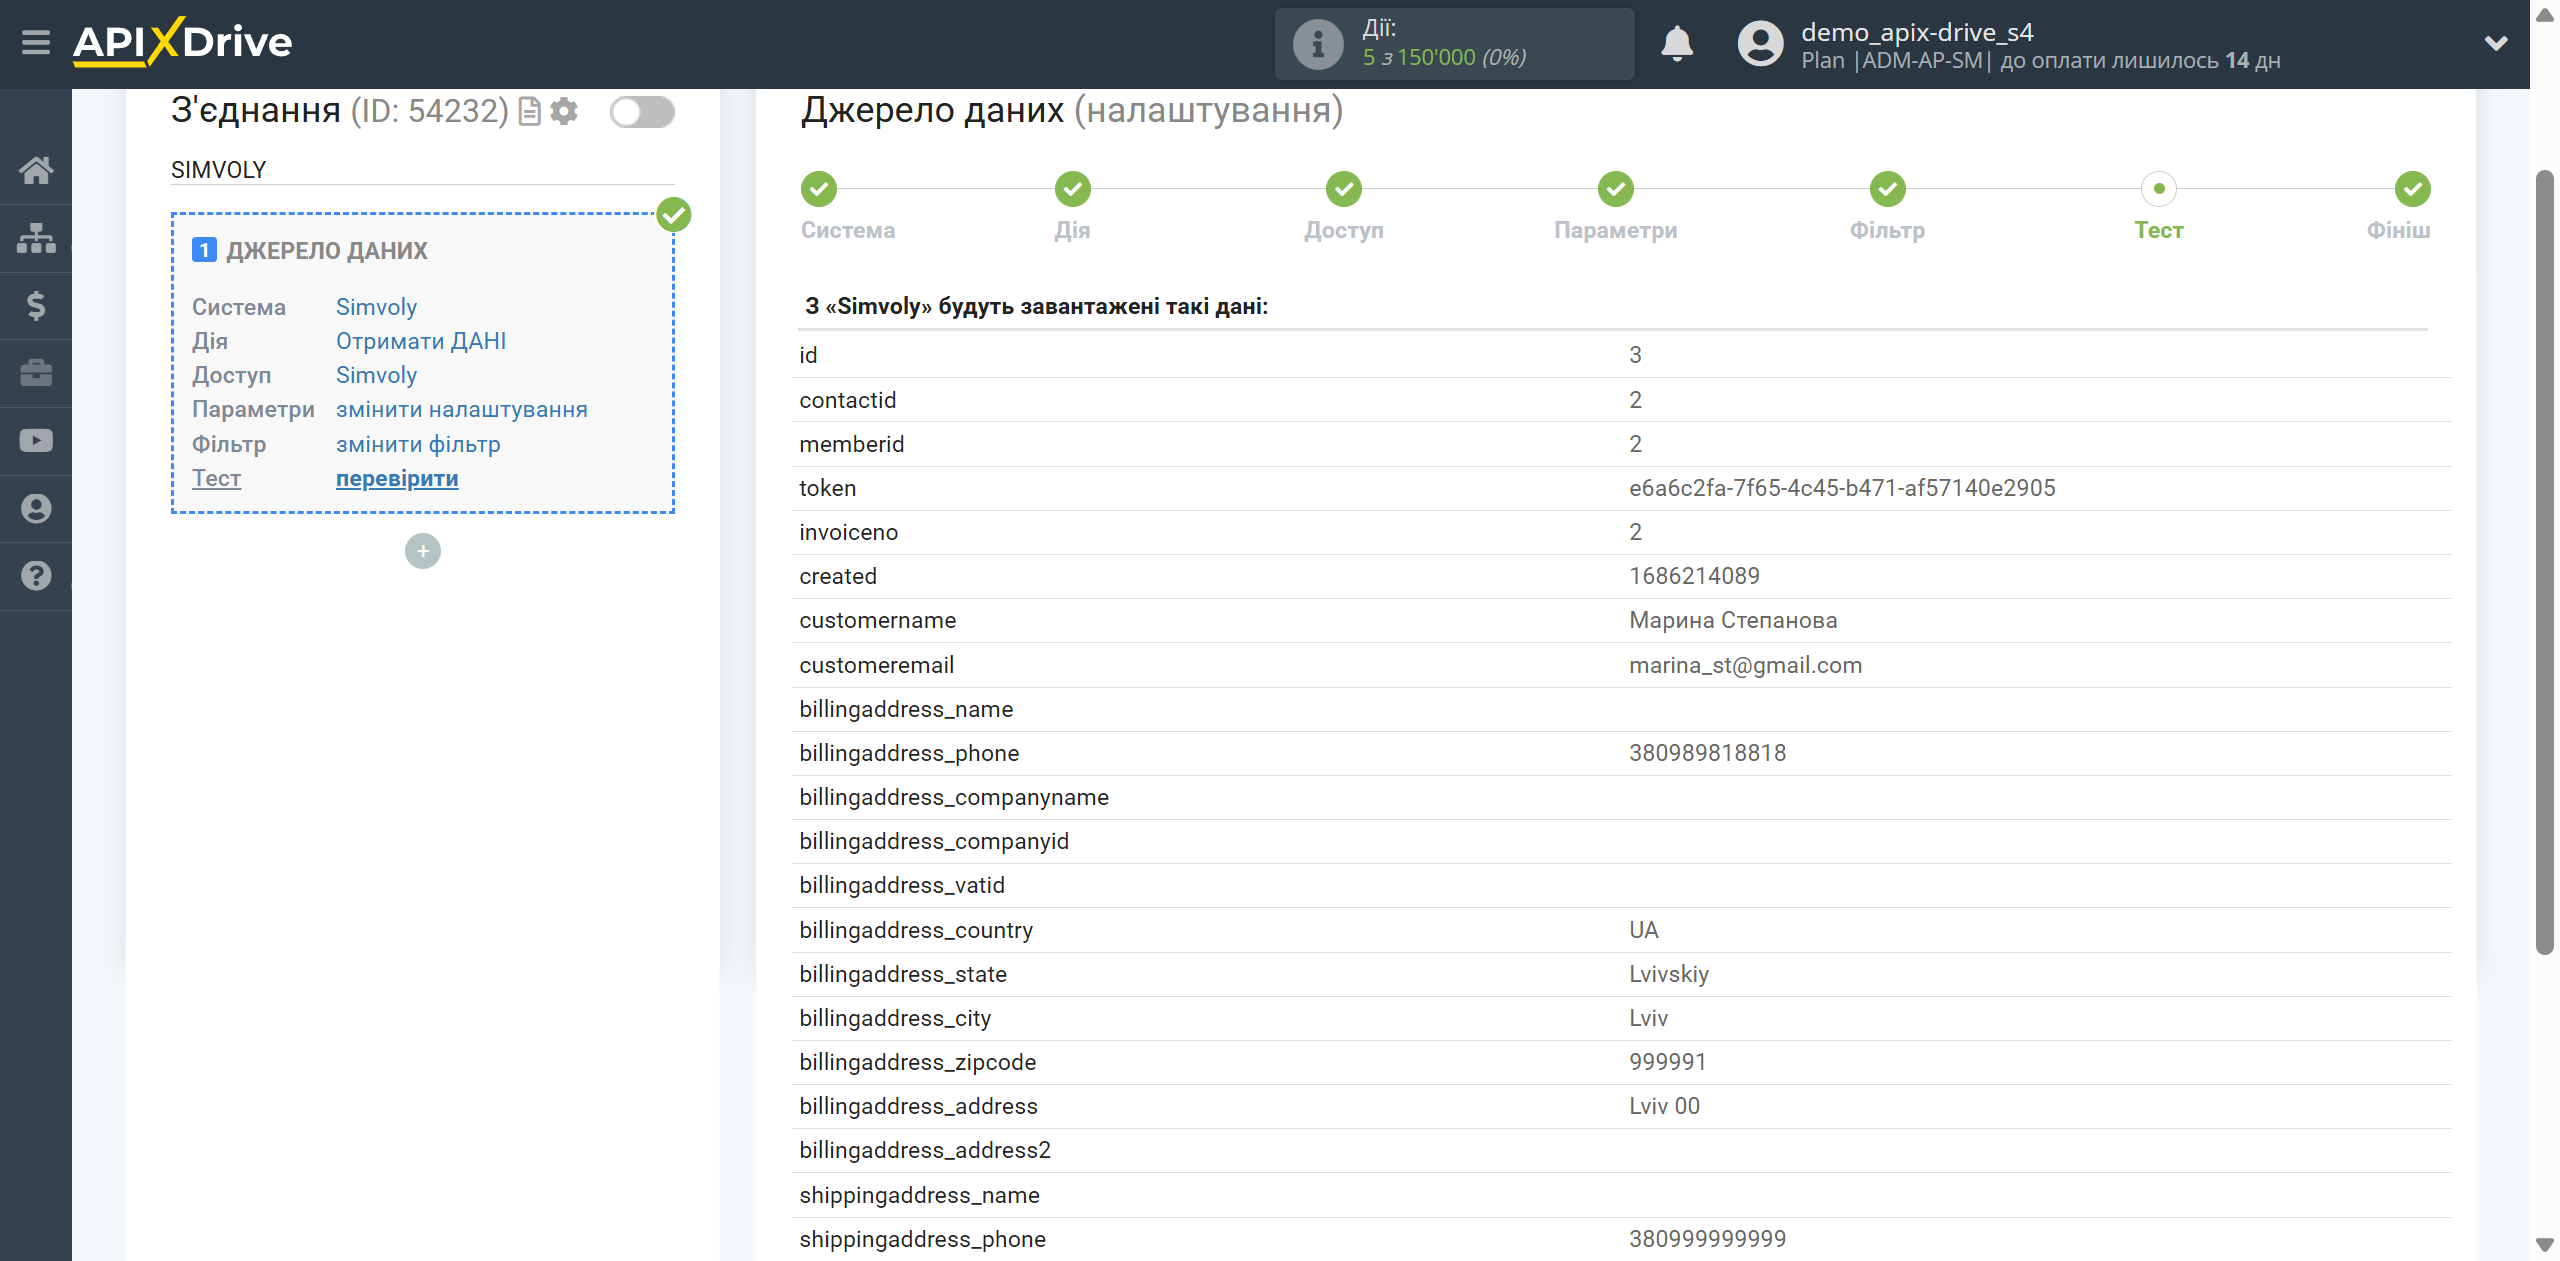
Task: Open the Simvoly access link
Action: click(x=376, y=375)
